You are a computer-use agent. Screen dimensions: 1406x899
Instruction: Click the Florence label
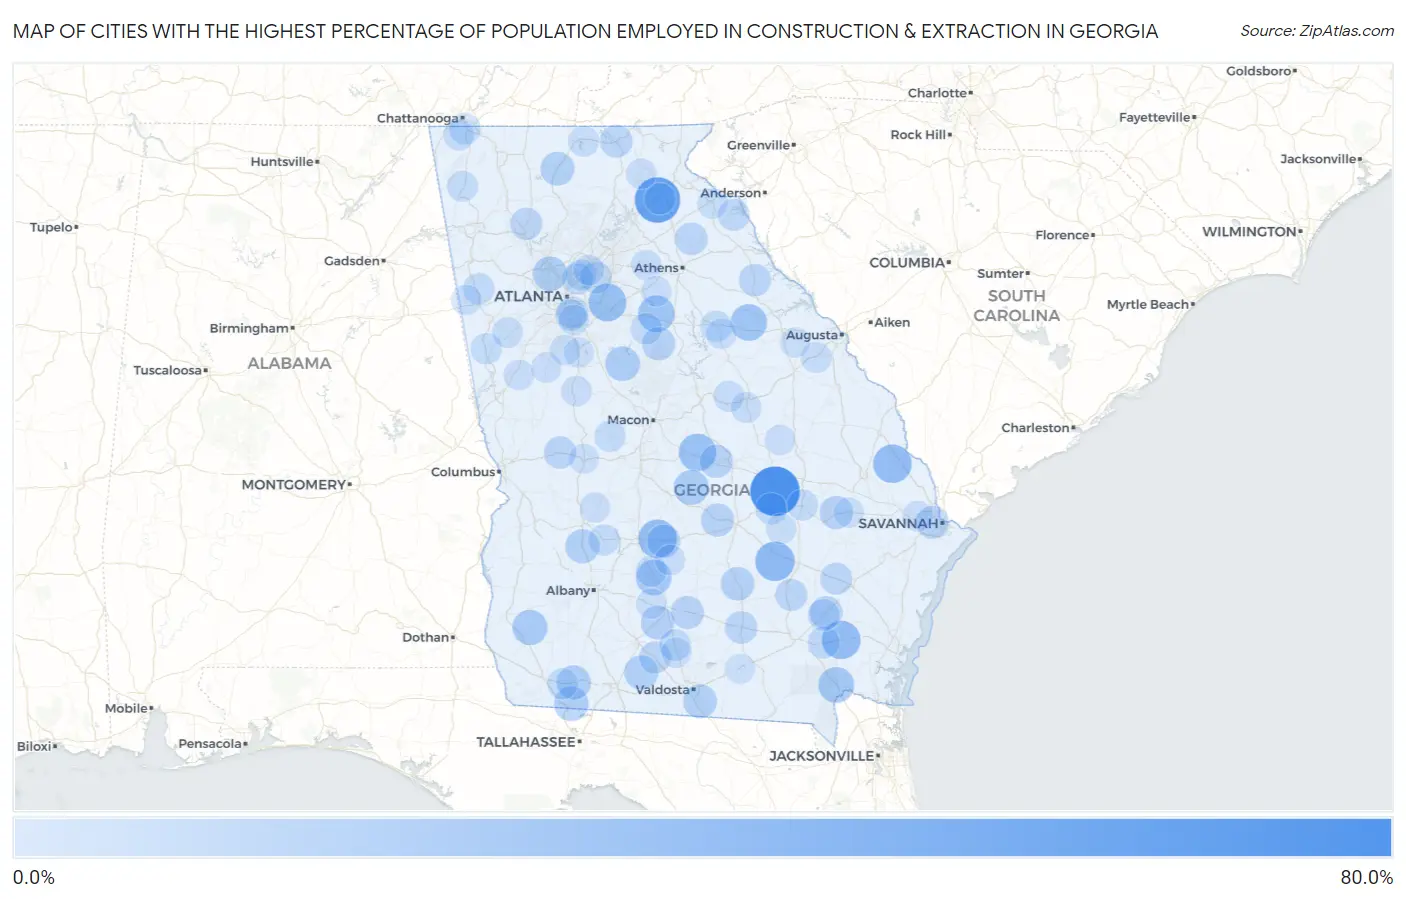(1062, 235)
